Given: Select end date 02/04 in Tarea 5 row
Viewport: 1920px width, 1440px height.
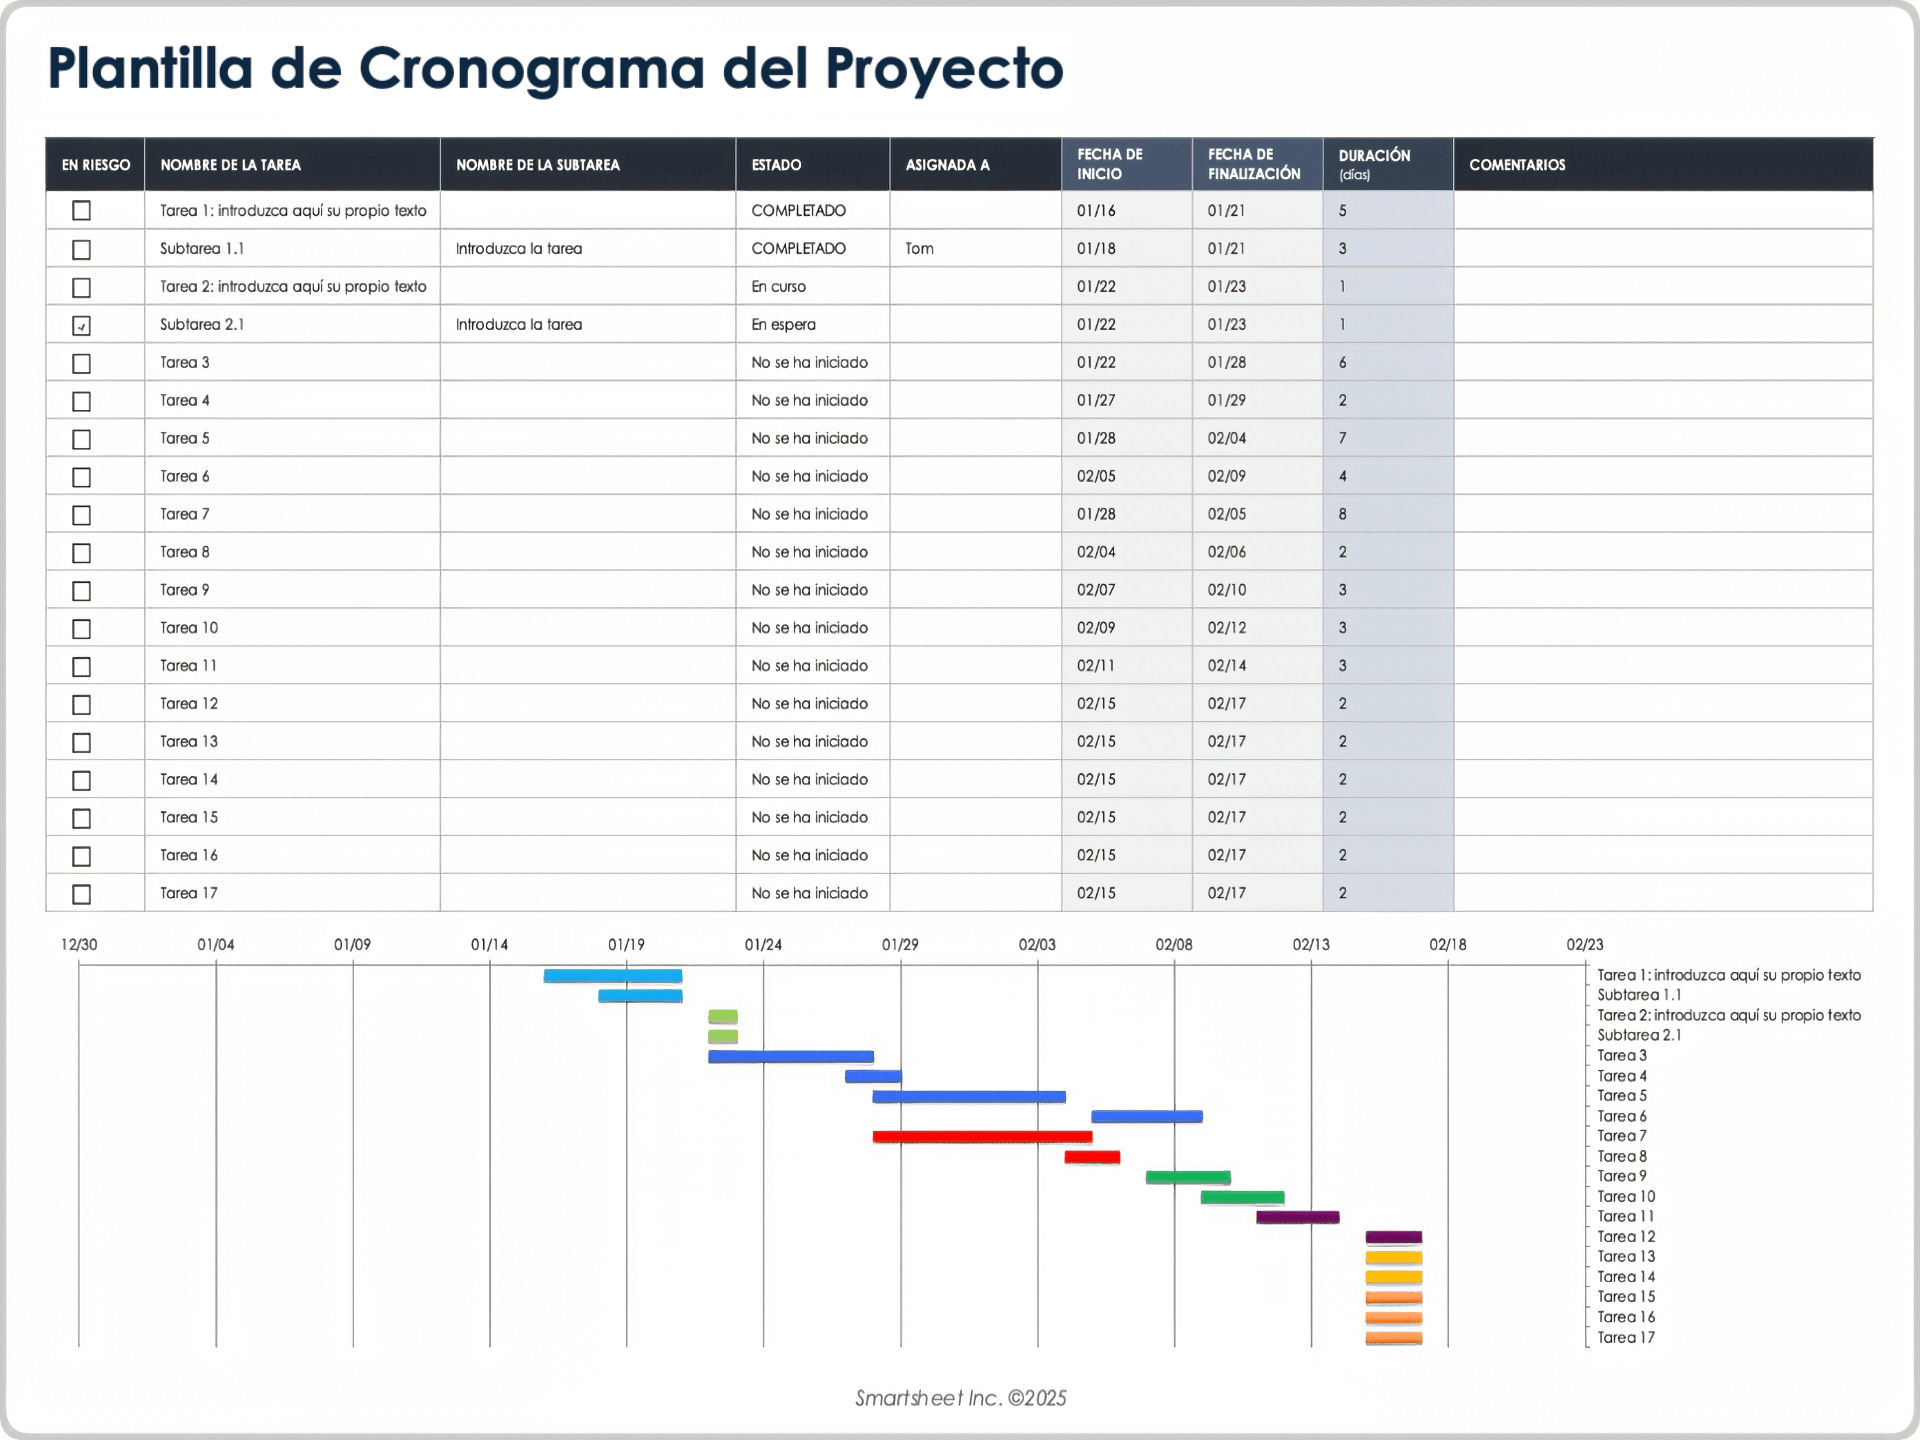Looking at the screenshot, I should pos(1258,439).
